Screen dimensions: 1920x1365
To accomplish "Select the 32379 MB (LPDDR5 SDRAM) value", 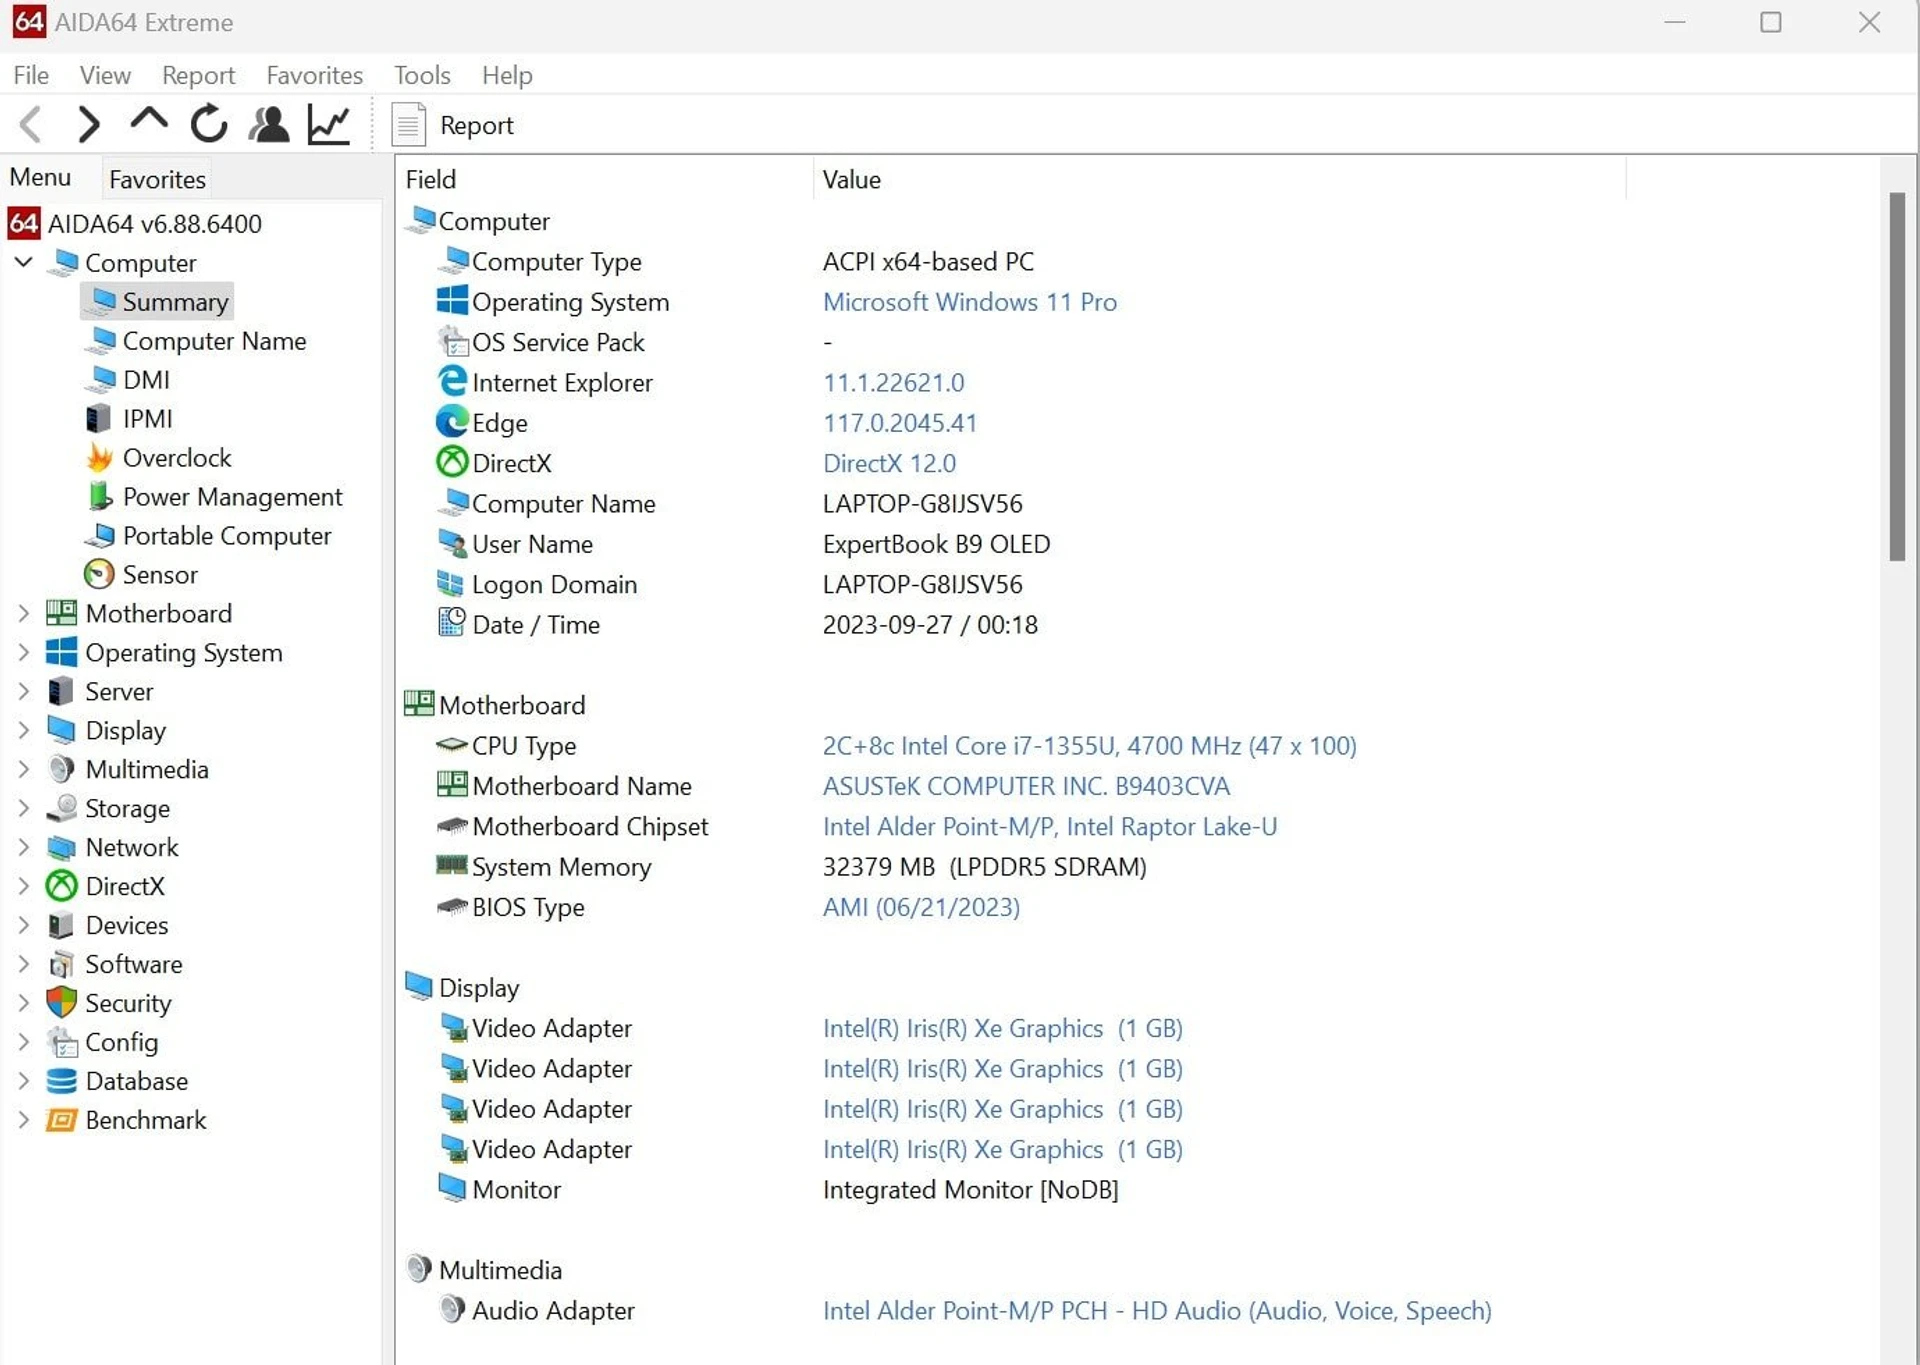I will (x=984, y=867).
